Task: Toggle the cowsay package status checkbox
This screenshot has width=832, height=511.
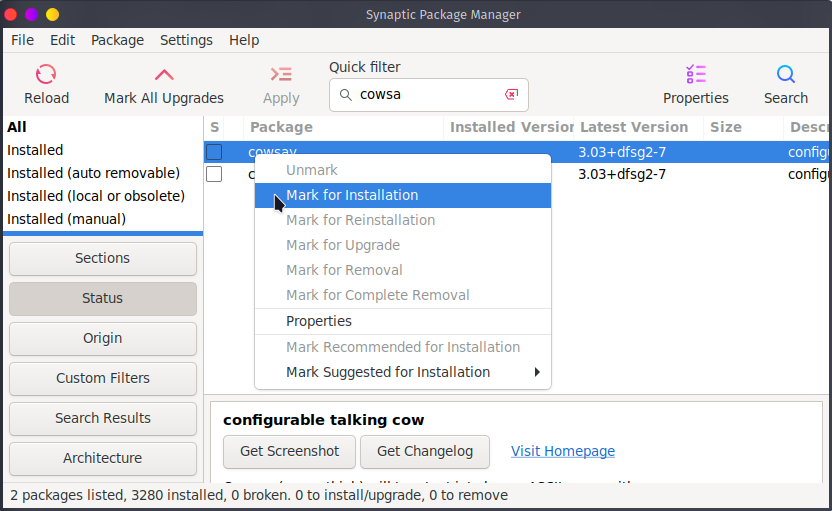Action: 214,152
